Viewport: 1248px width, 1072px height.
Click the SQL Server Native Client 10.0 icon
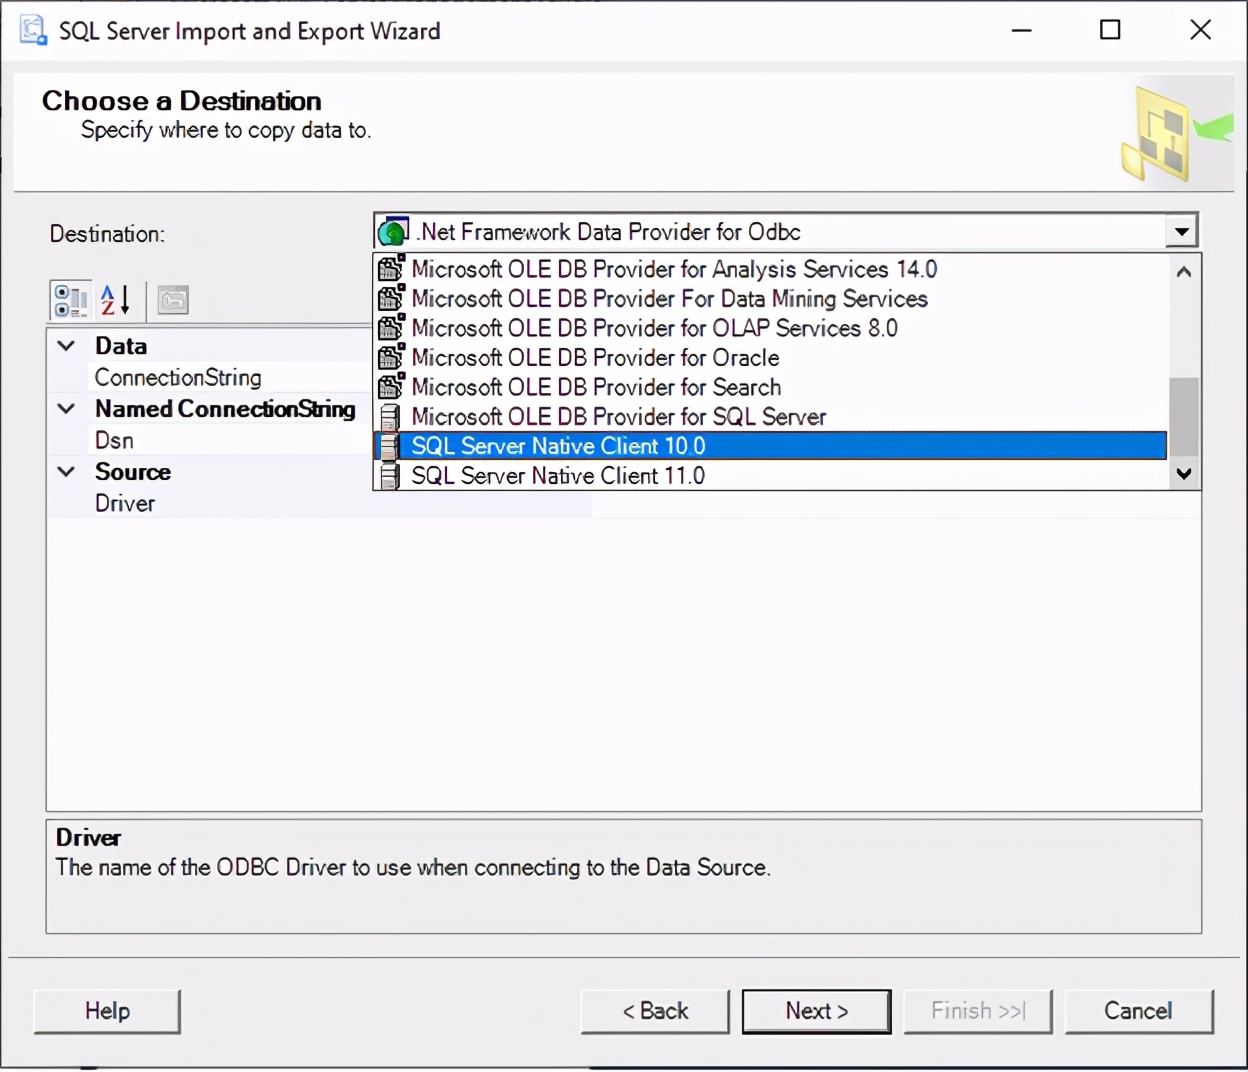[391, 446]
